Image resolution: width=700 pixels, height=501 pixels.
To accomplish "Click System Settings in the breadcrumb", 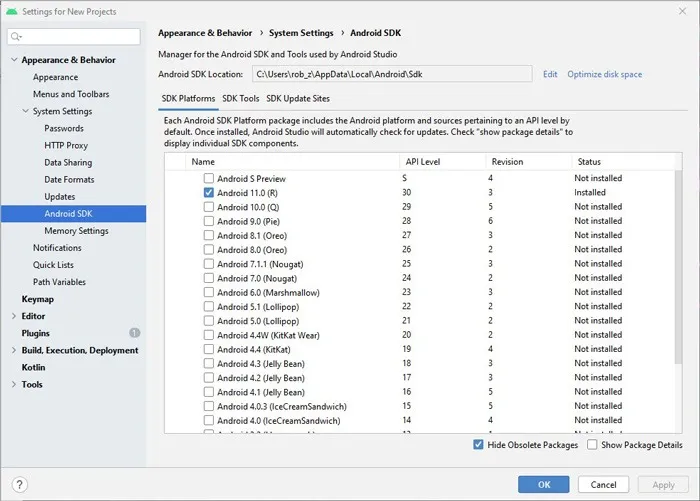I will click(301, 33).
